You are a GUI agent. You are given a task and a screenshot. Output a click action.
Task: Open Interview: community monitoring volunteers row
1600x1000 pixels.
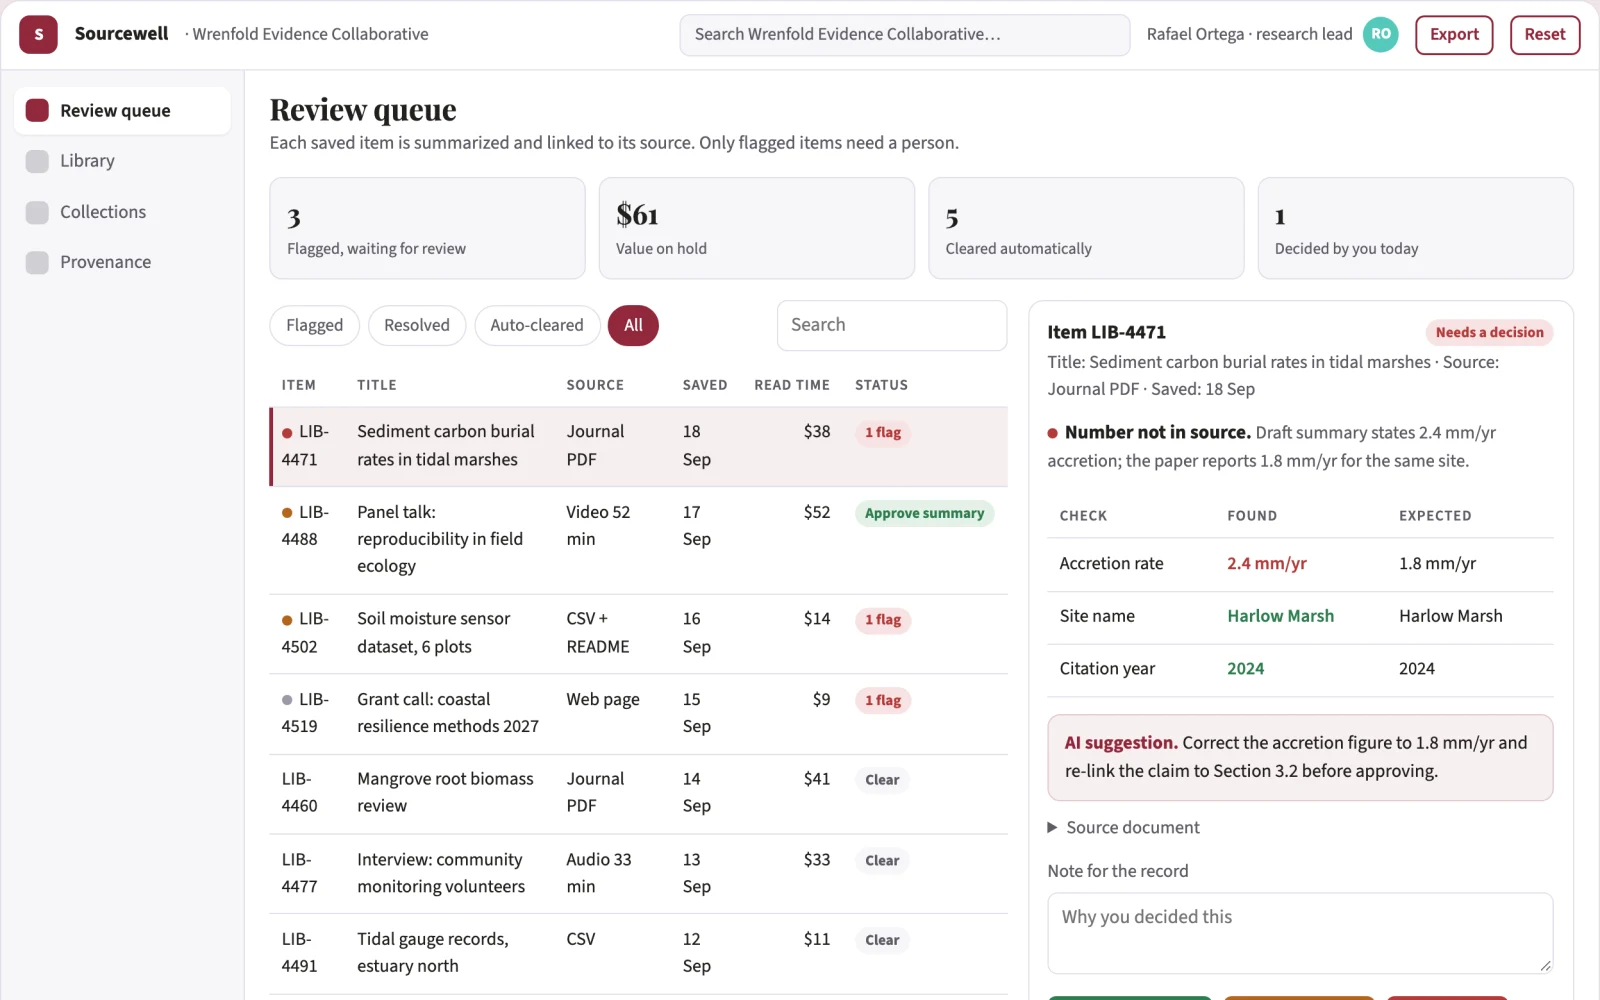(x=638, y=873)
